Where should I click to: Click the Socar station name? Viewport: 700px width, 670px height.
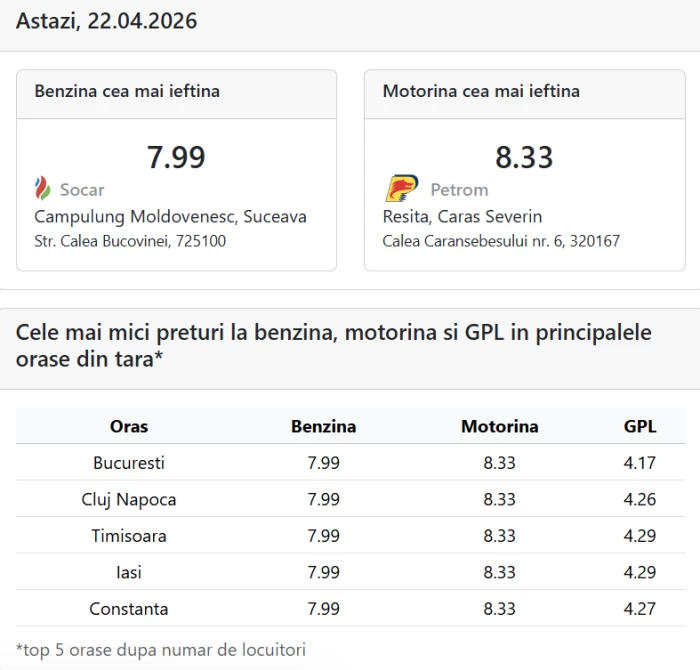point(82,189)
